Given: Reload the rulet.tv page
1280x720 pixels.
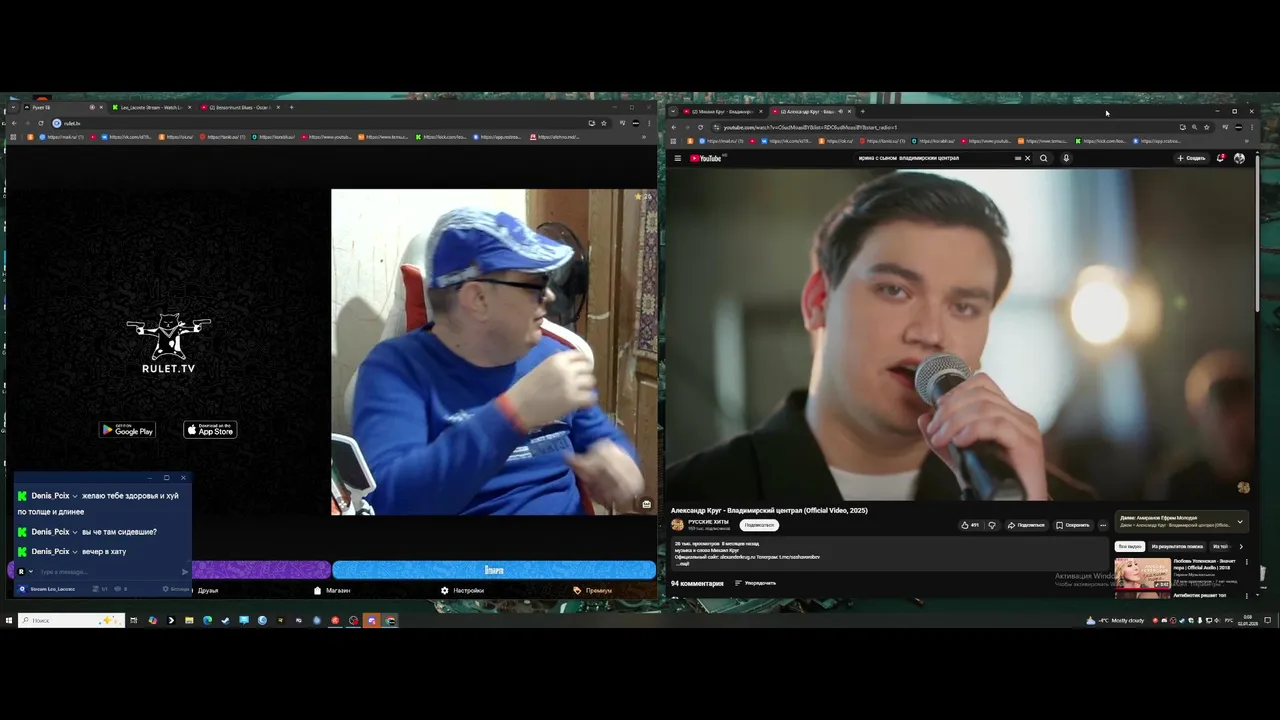Looking at the screenshot, I should pyautogui.click(x=40, y=123).
